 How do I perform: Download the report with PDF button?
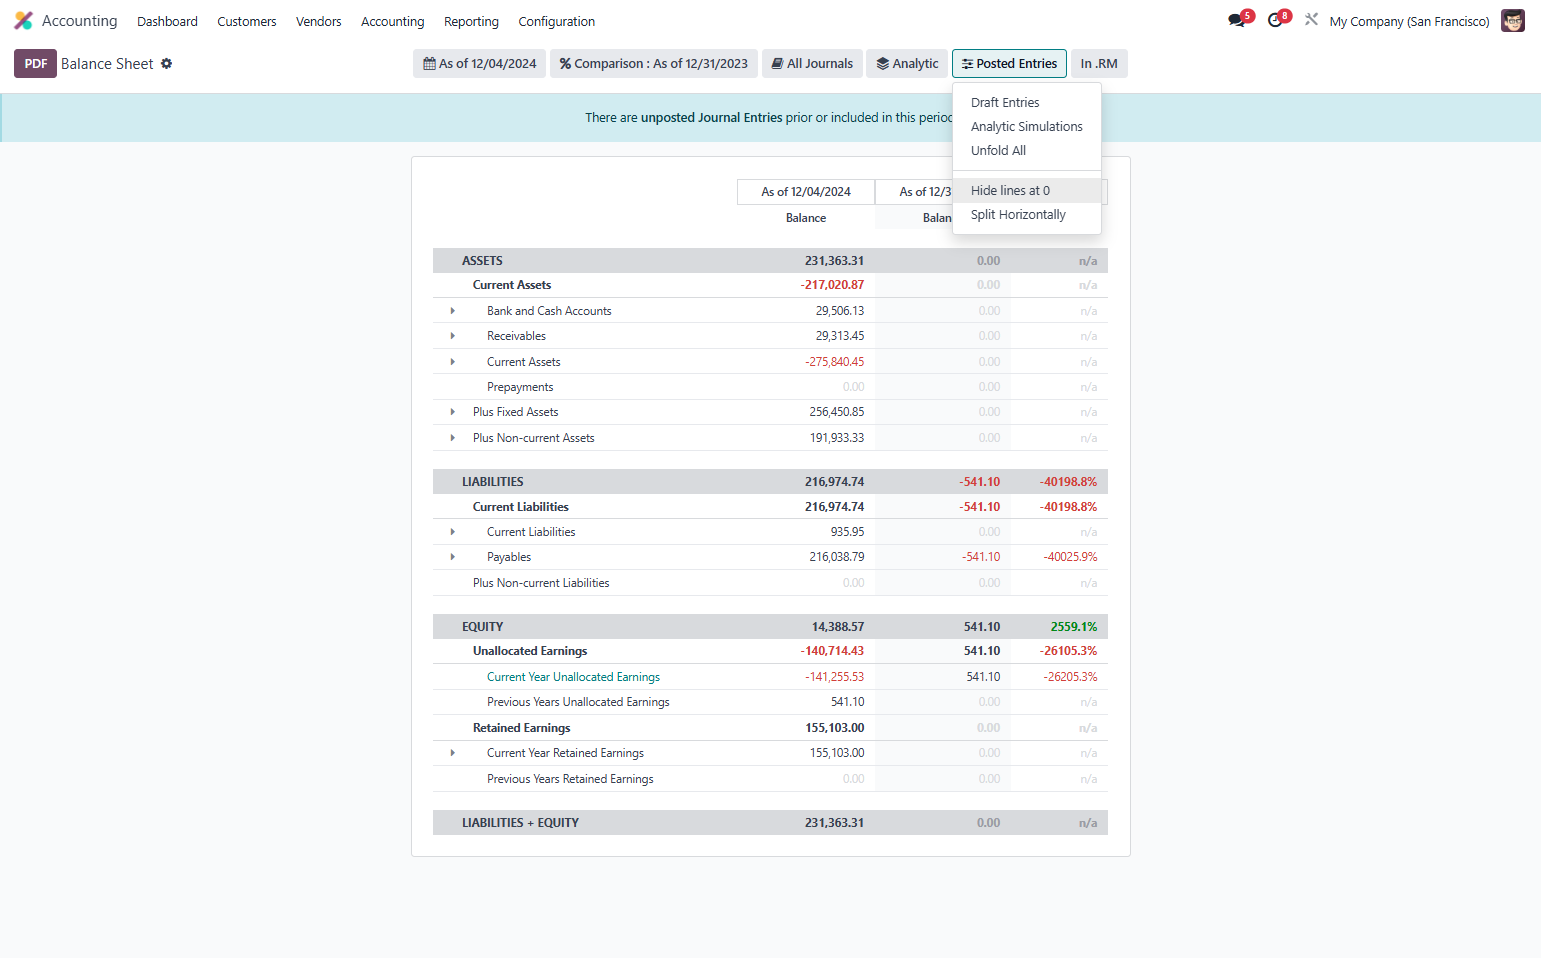[35, 64]
